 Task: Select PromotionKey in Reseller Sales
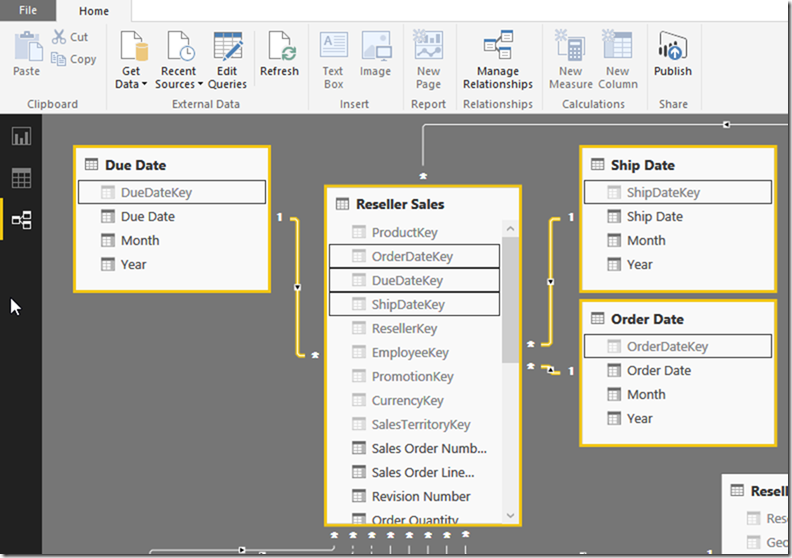tap(414, 377)
